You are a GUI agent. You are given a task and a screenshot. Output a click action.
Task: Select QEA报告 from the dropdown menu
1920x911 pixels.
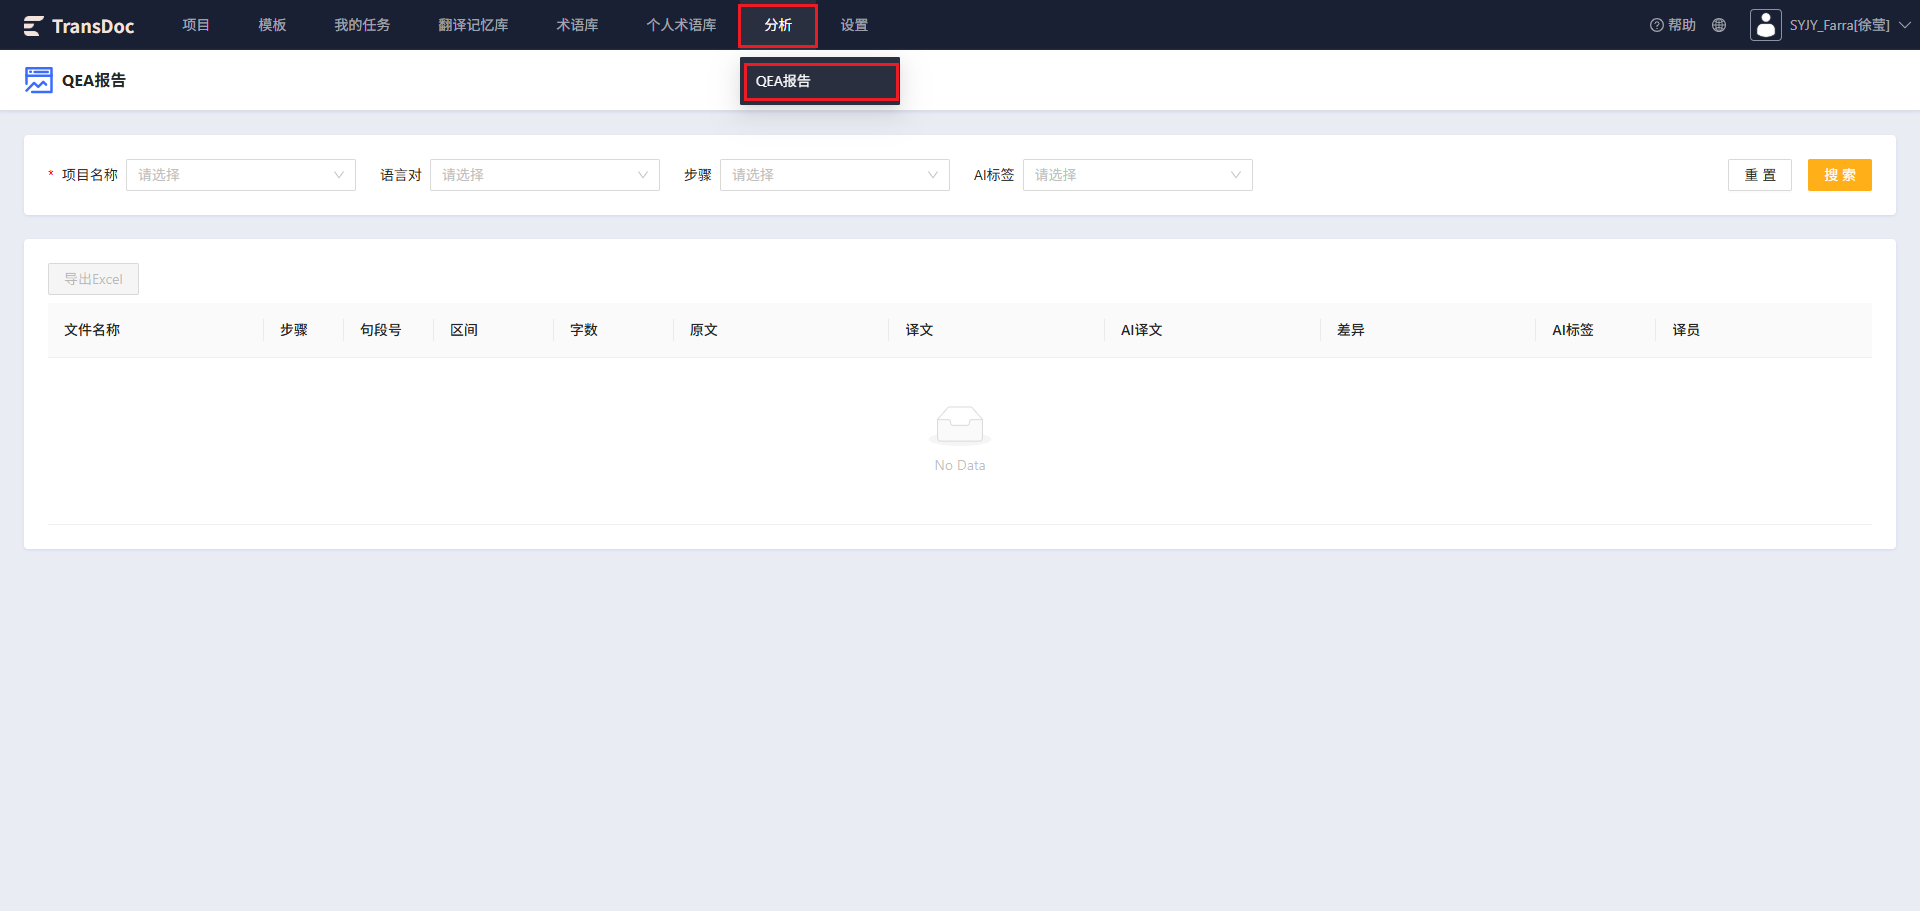pyautogui.click(x=820, y=81)
